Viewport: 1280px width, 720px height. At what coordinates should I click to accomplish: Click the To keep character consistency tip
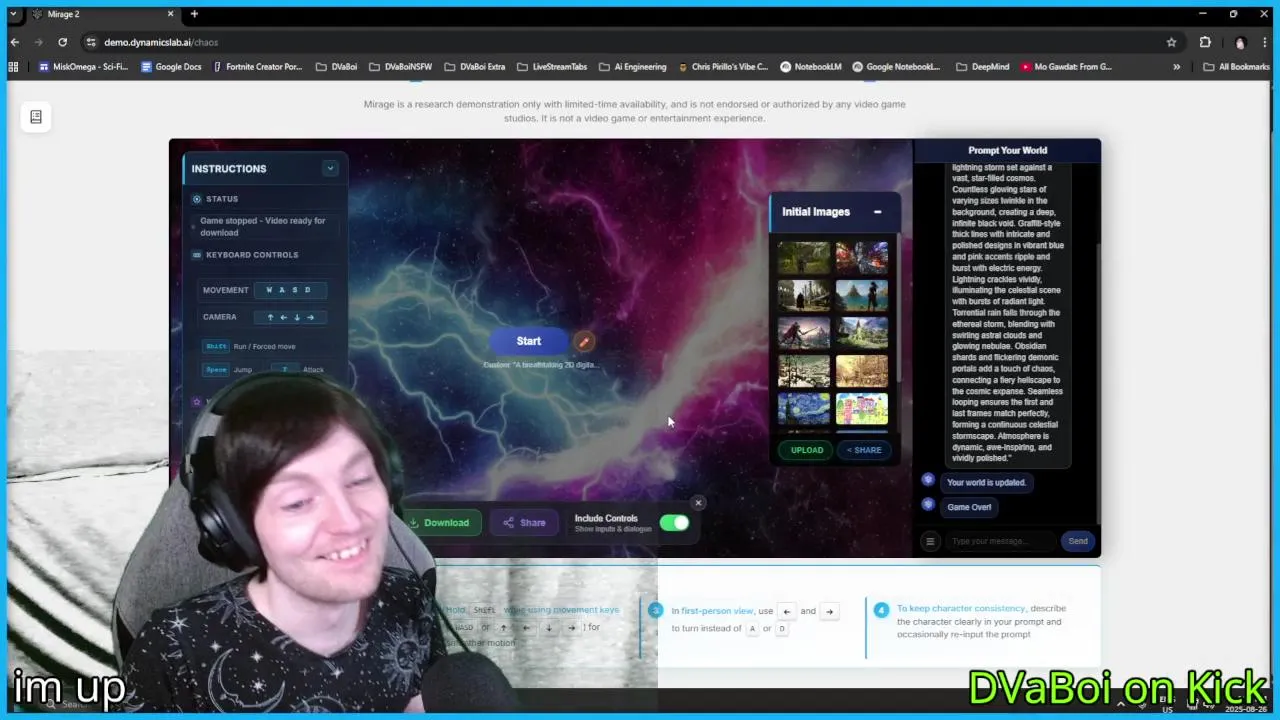[961, 608]
